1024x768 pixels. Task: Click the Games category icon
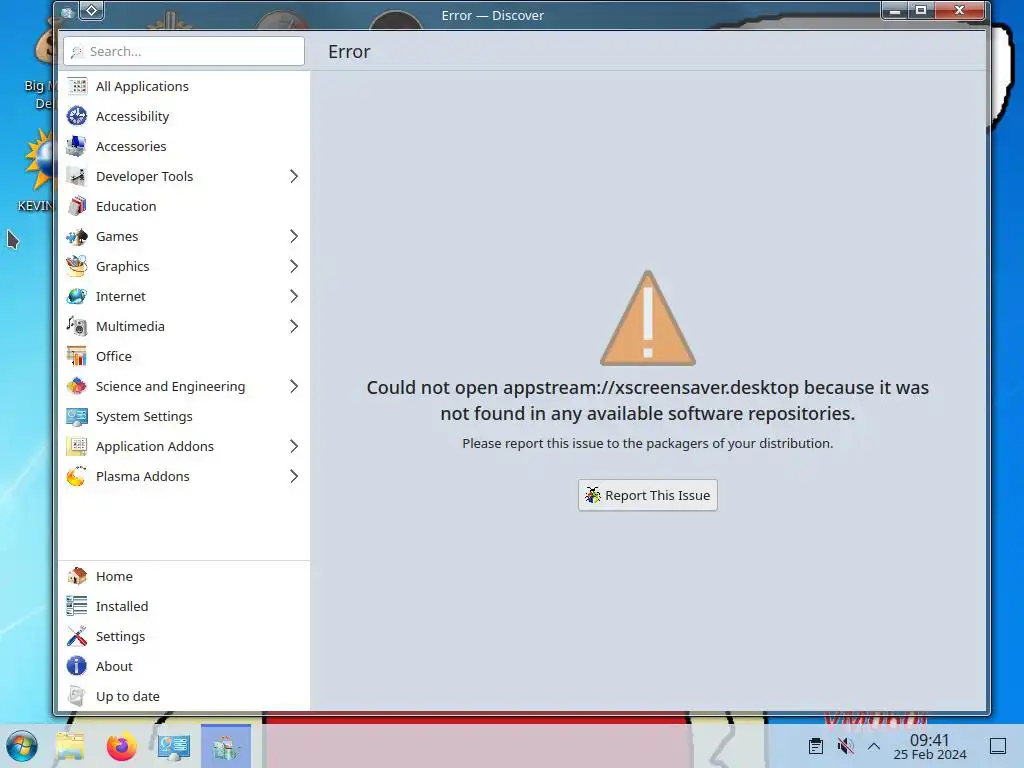(x=76, y=236)
